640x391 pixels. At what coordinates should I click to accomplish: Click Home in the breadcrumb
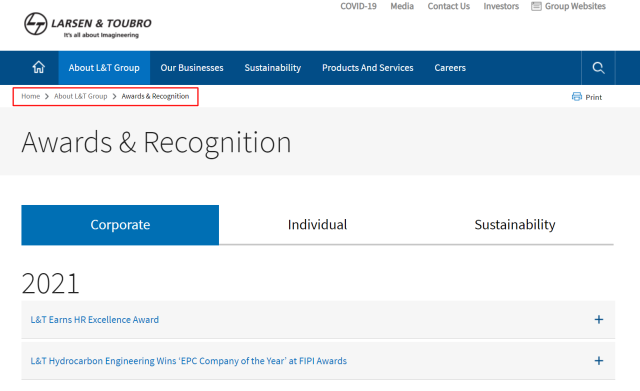pyautogui.click(x=31, y=96)
